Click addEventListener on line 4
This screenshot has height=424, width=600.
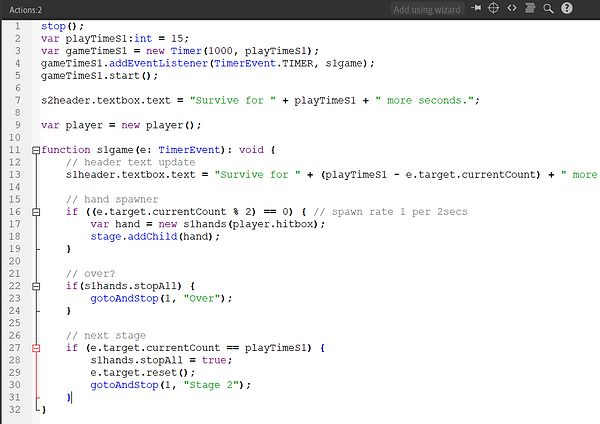(158, 63)
